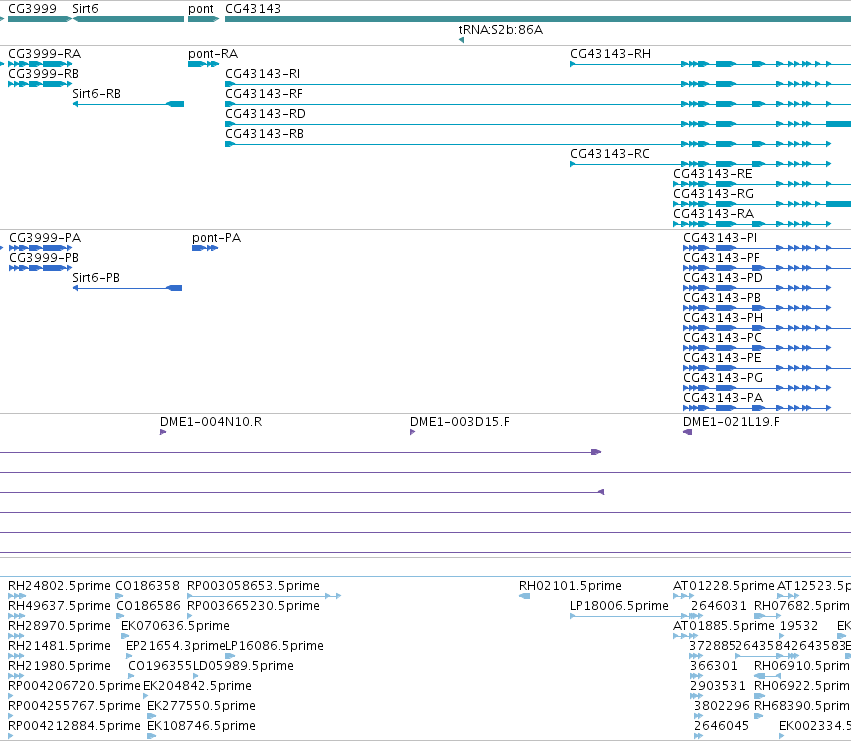Open EST LP18006.5prime
Image resolution: width=851 pixels, height=741 pixels.
click(x=619, y=606)
